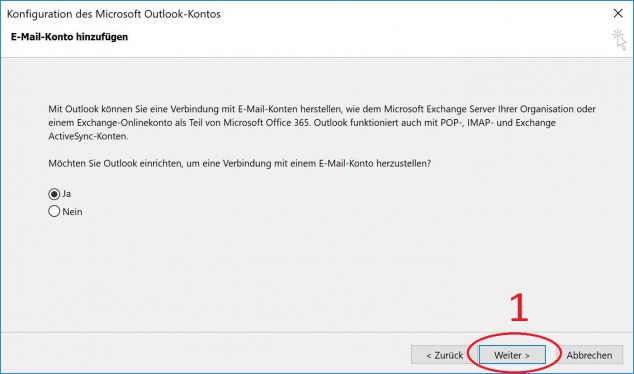Click the Microsoft Office 365 text mention
This screenshot has height=374, width=634.
pos(266,123)
